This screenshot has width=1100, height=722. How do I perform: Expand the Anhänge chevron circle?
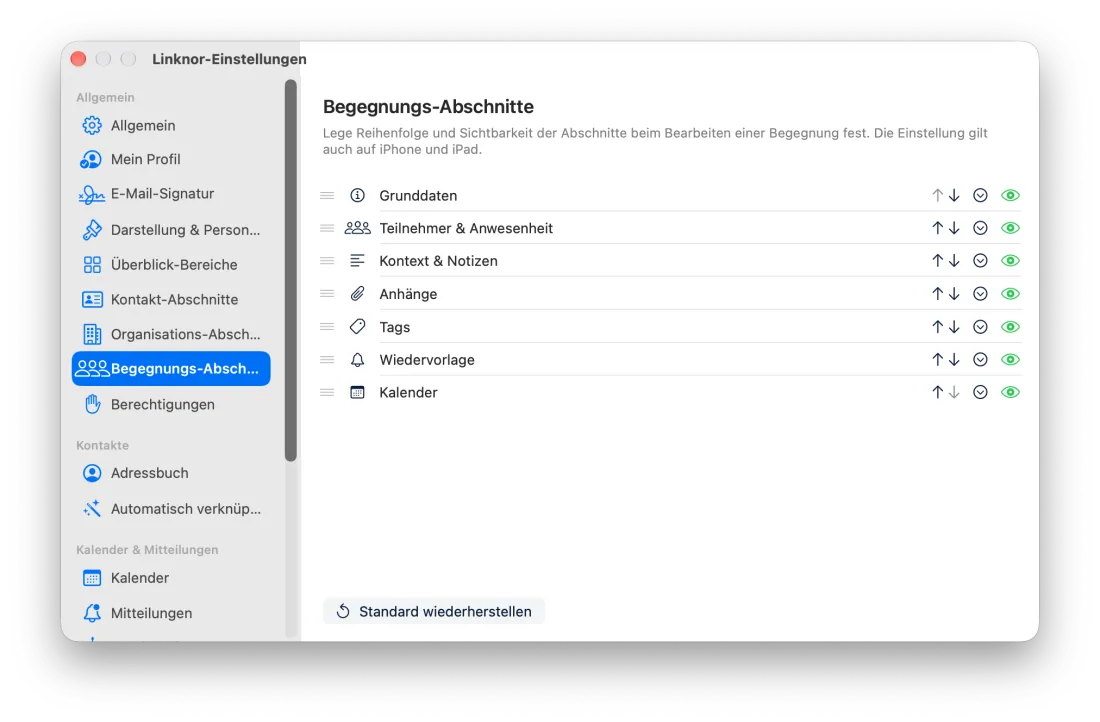point(981,294)
